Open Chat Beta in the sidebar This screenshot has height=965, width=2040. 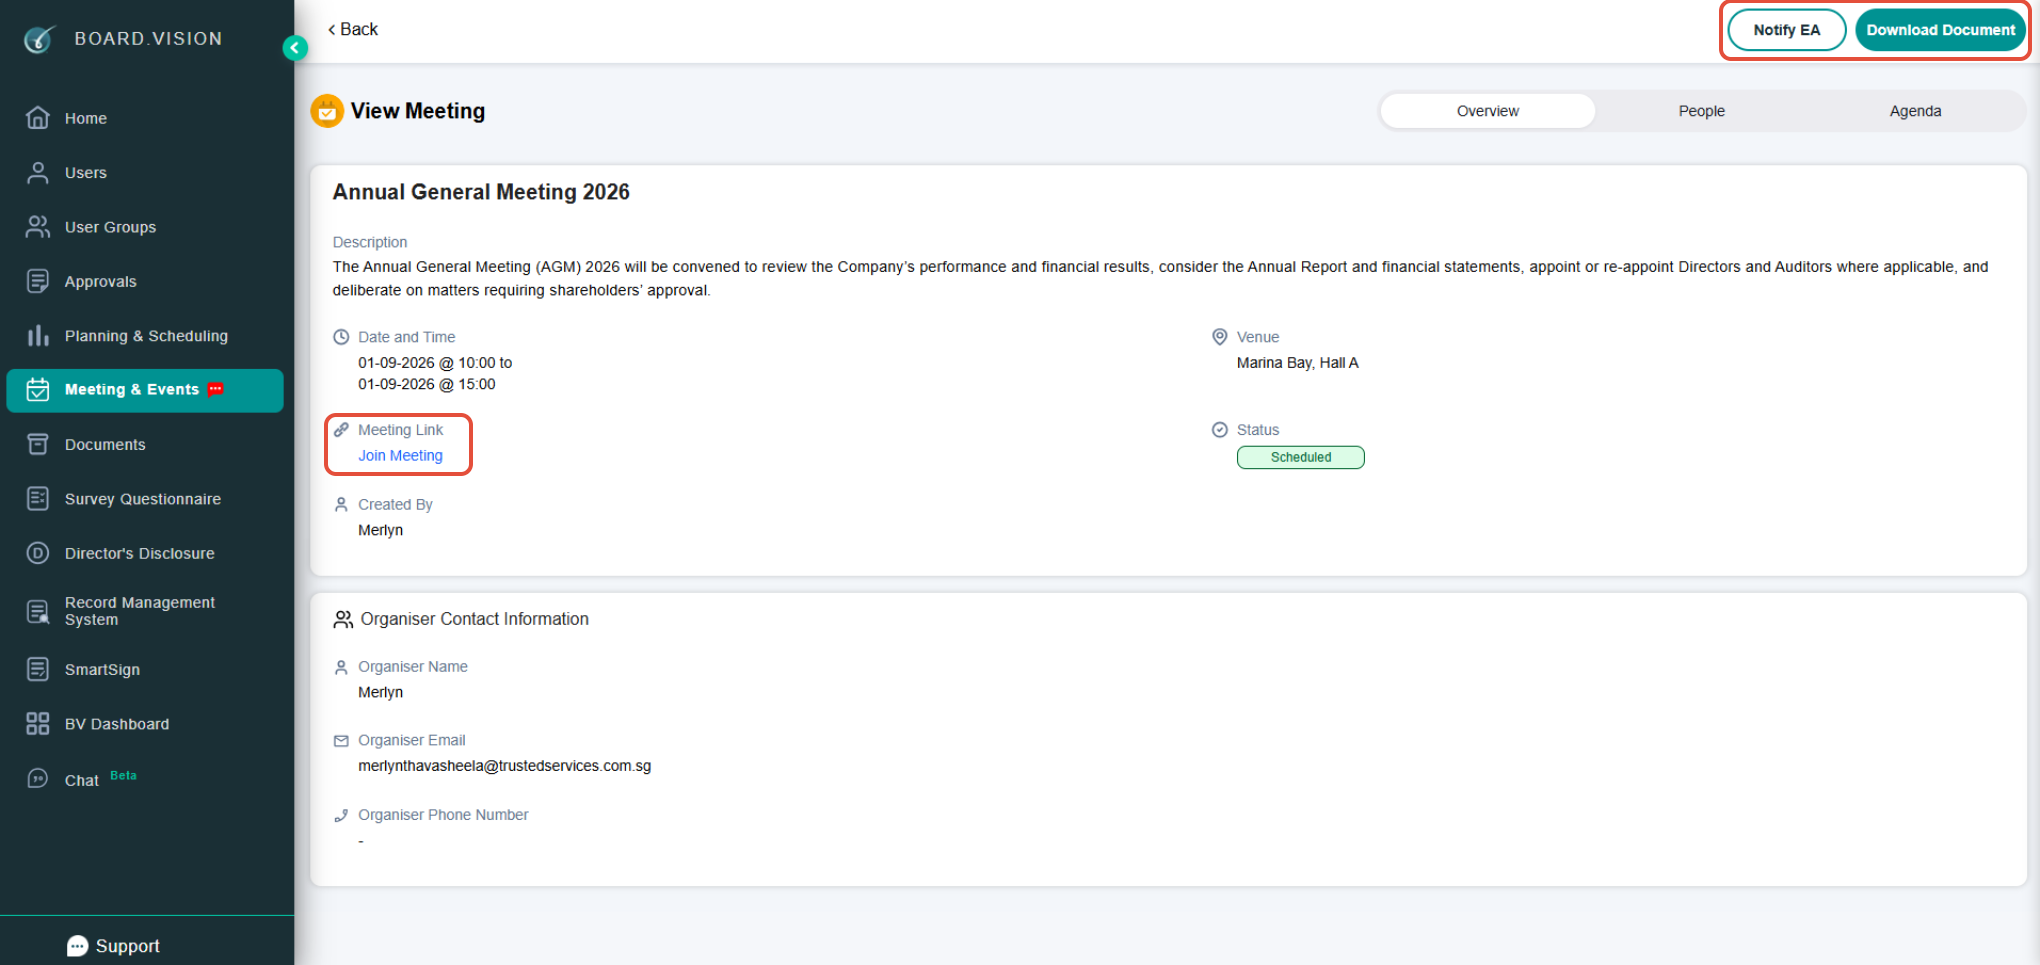pyautogui.click(x=145, y=779)
